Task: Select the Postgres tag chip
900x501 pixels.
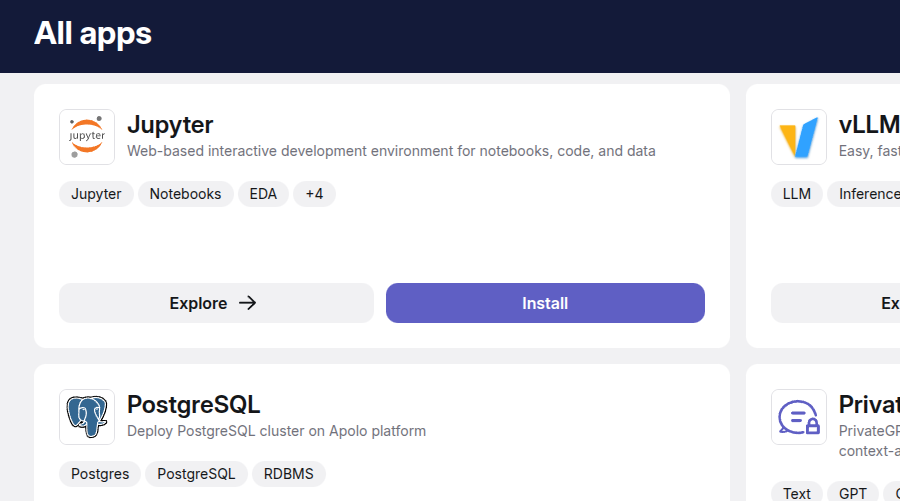Action: click(x=100, y=474)
